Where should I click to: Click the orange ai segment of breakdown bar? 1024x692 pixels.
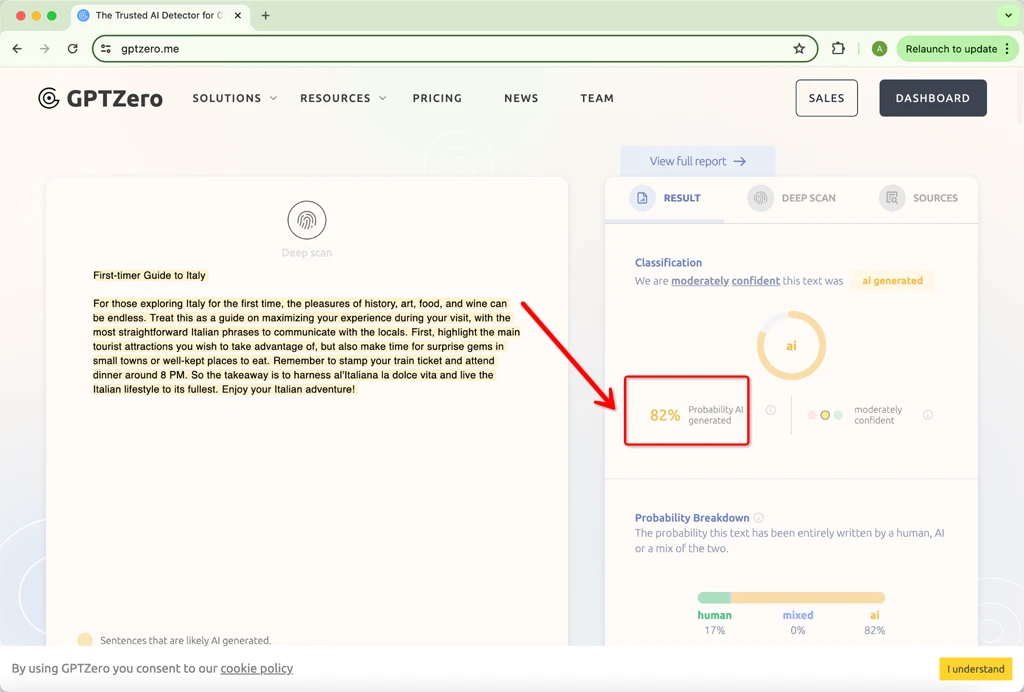808,597
